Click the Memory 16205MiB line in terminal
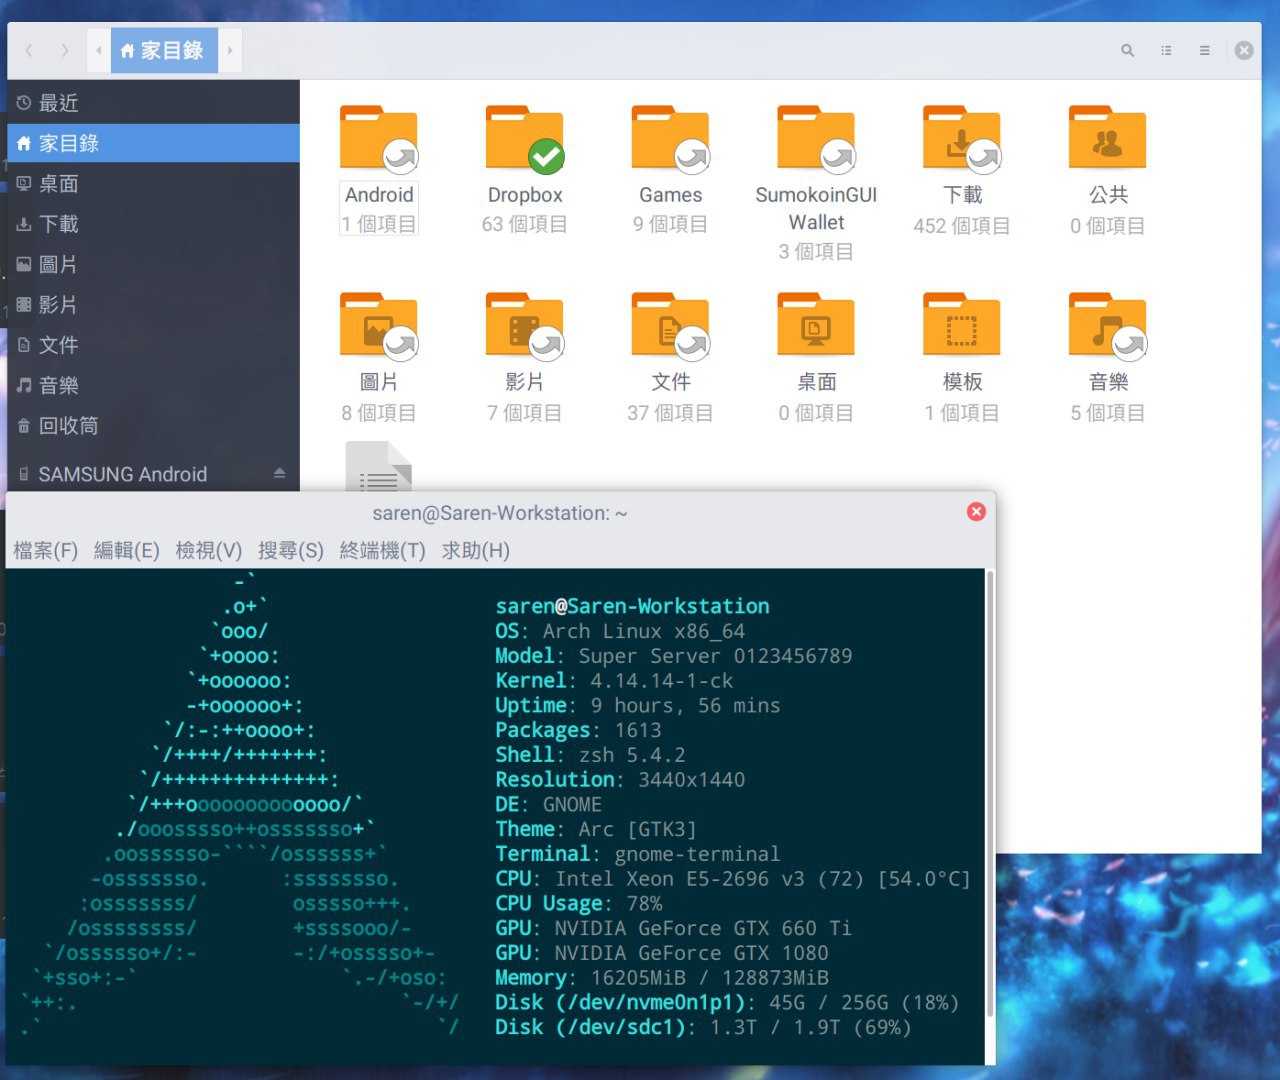 [x=662, y=978]
